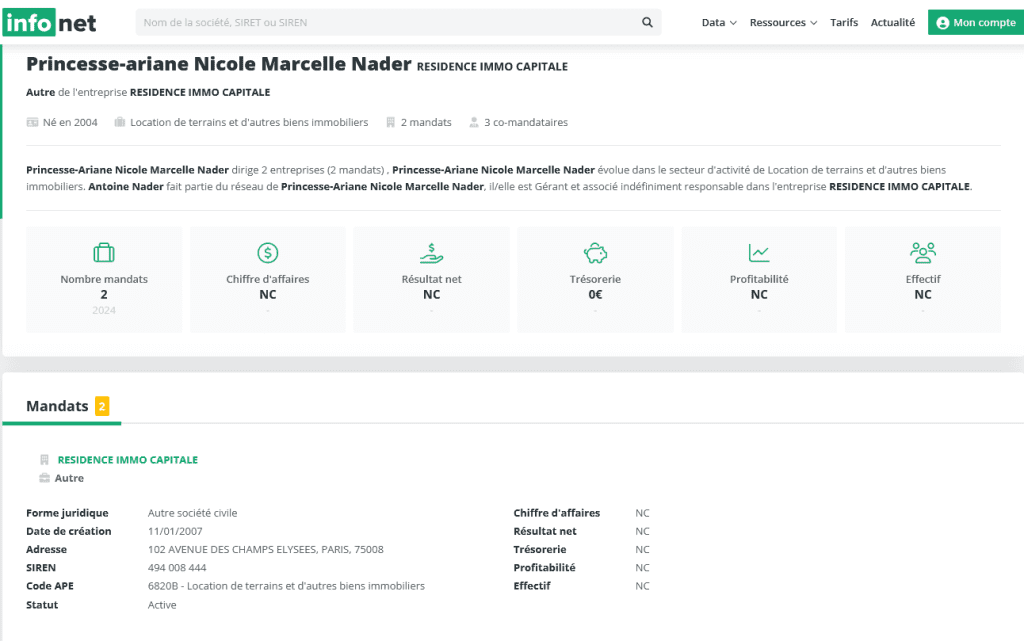The image size is (1024, 641).
Task: Click the dollar coin icon for Chiffre d'affaires
Action: (268, 253)
